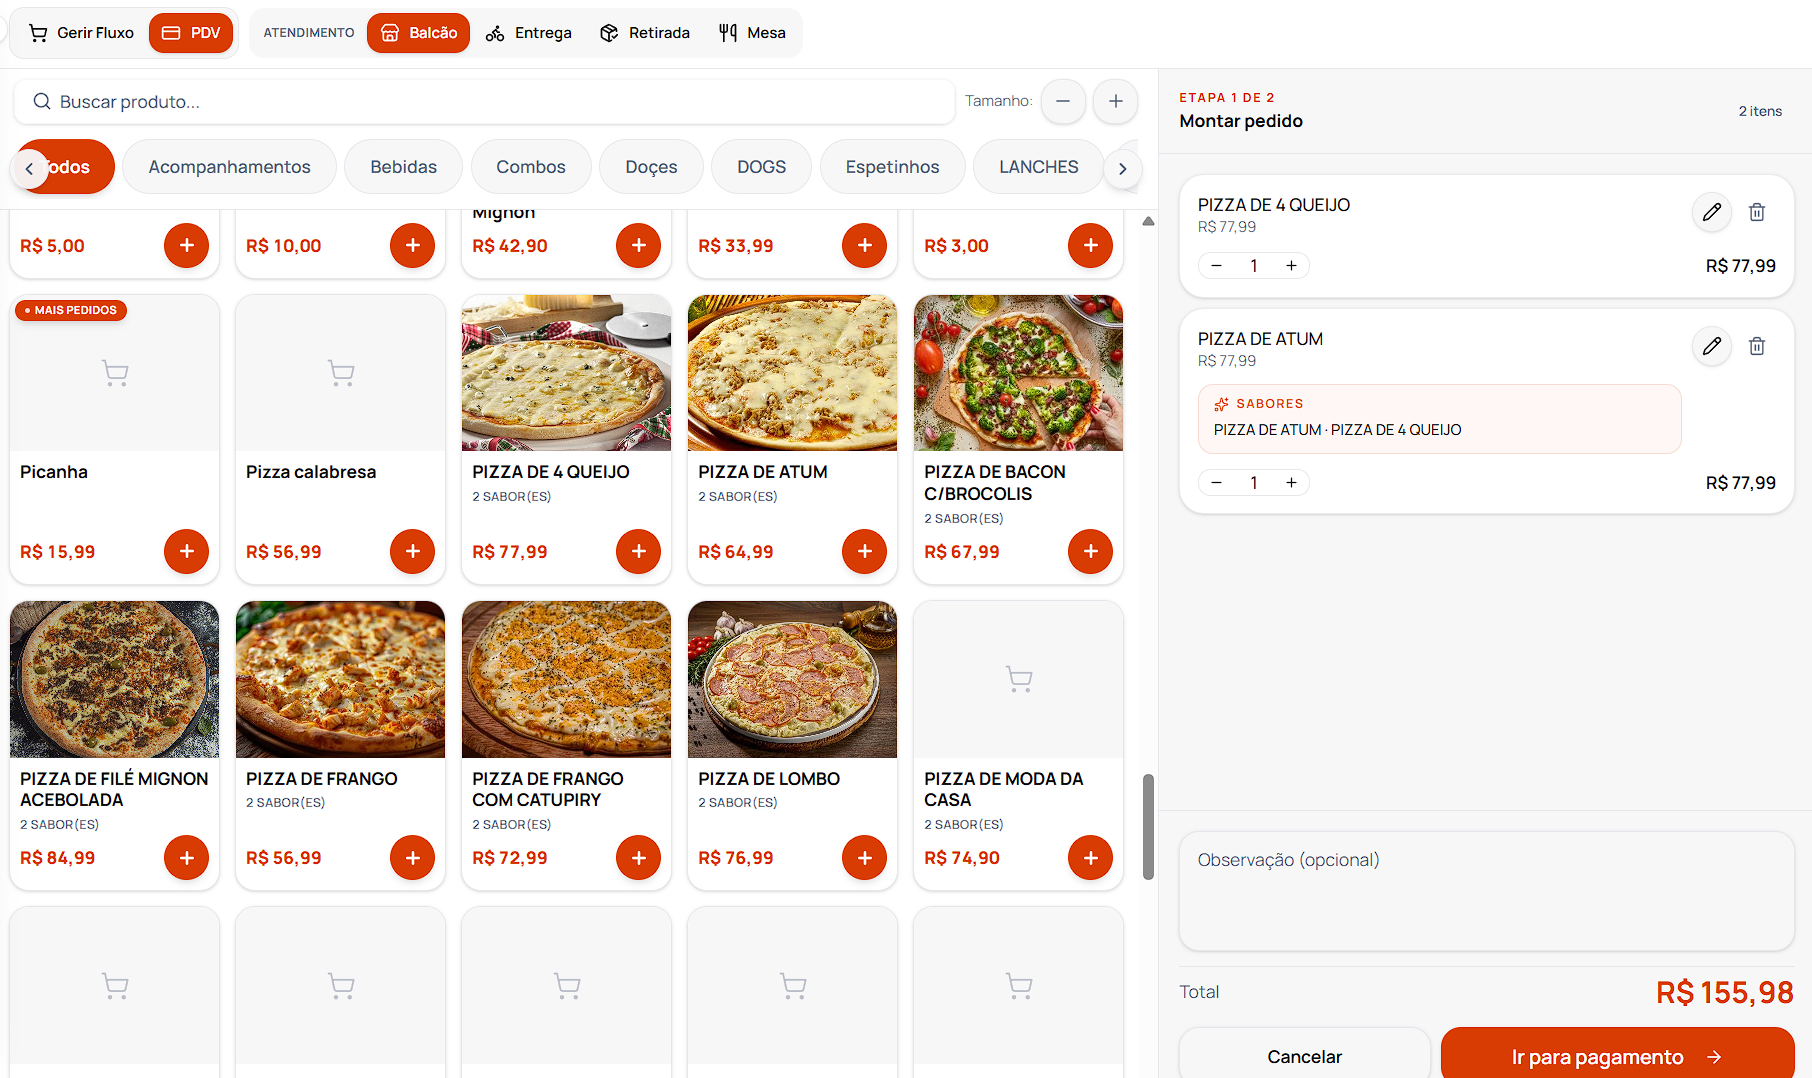Decrease quantity of PIZZA DE ATUM in order
Viewport: 1812px width, 1078px height.
click(1216, 482)
